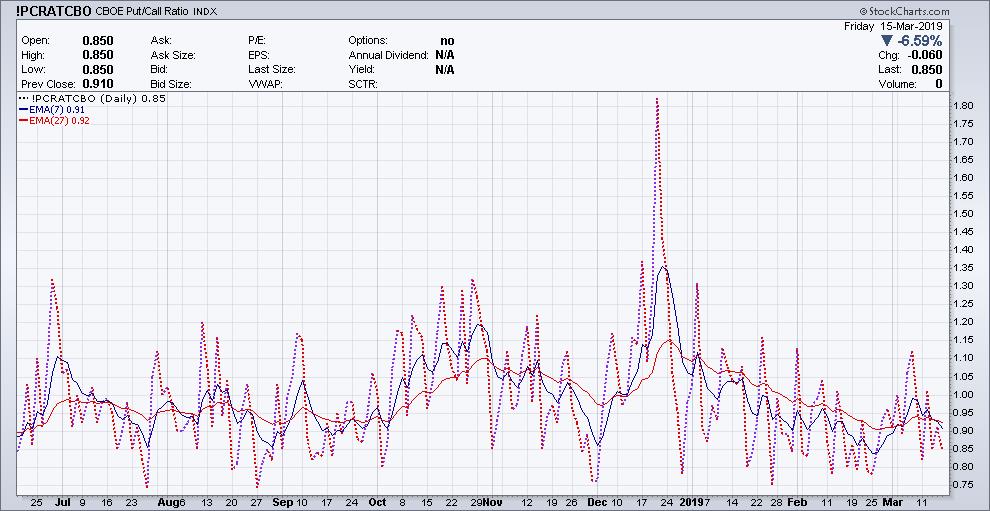This screenshot has width=990, height=511.
Task: Click the blue EMA(7) legend line marker
Action: 24,110
